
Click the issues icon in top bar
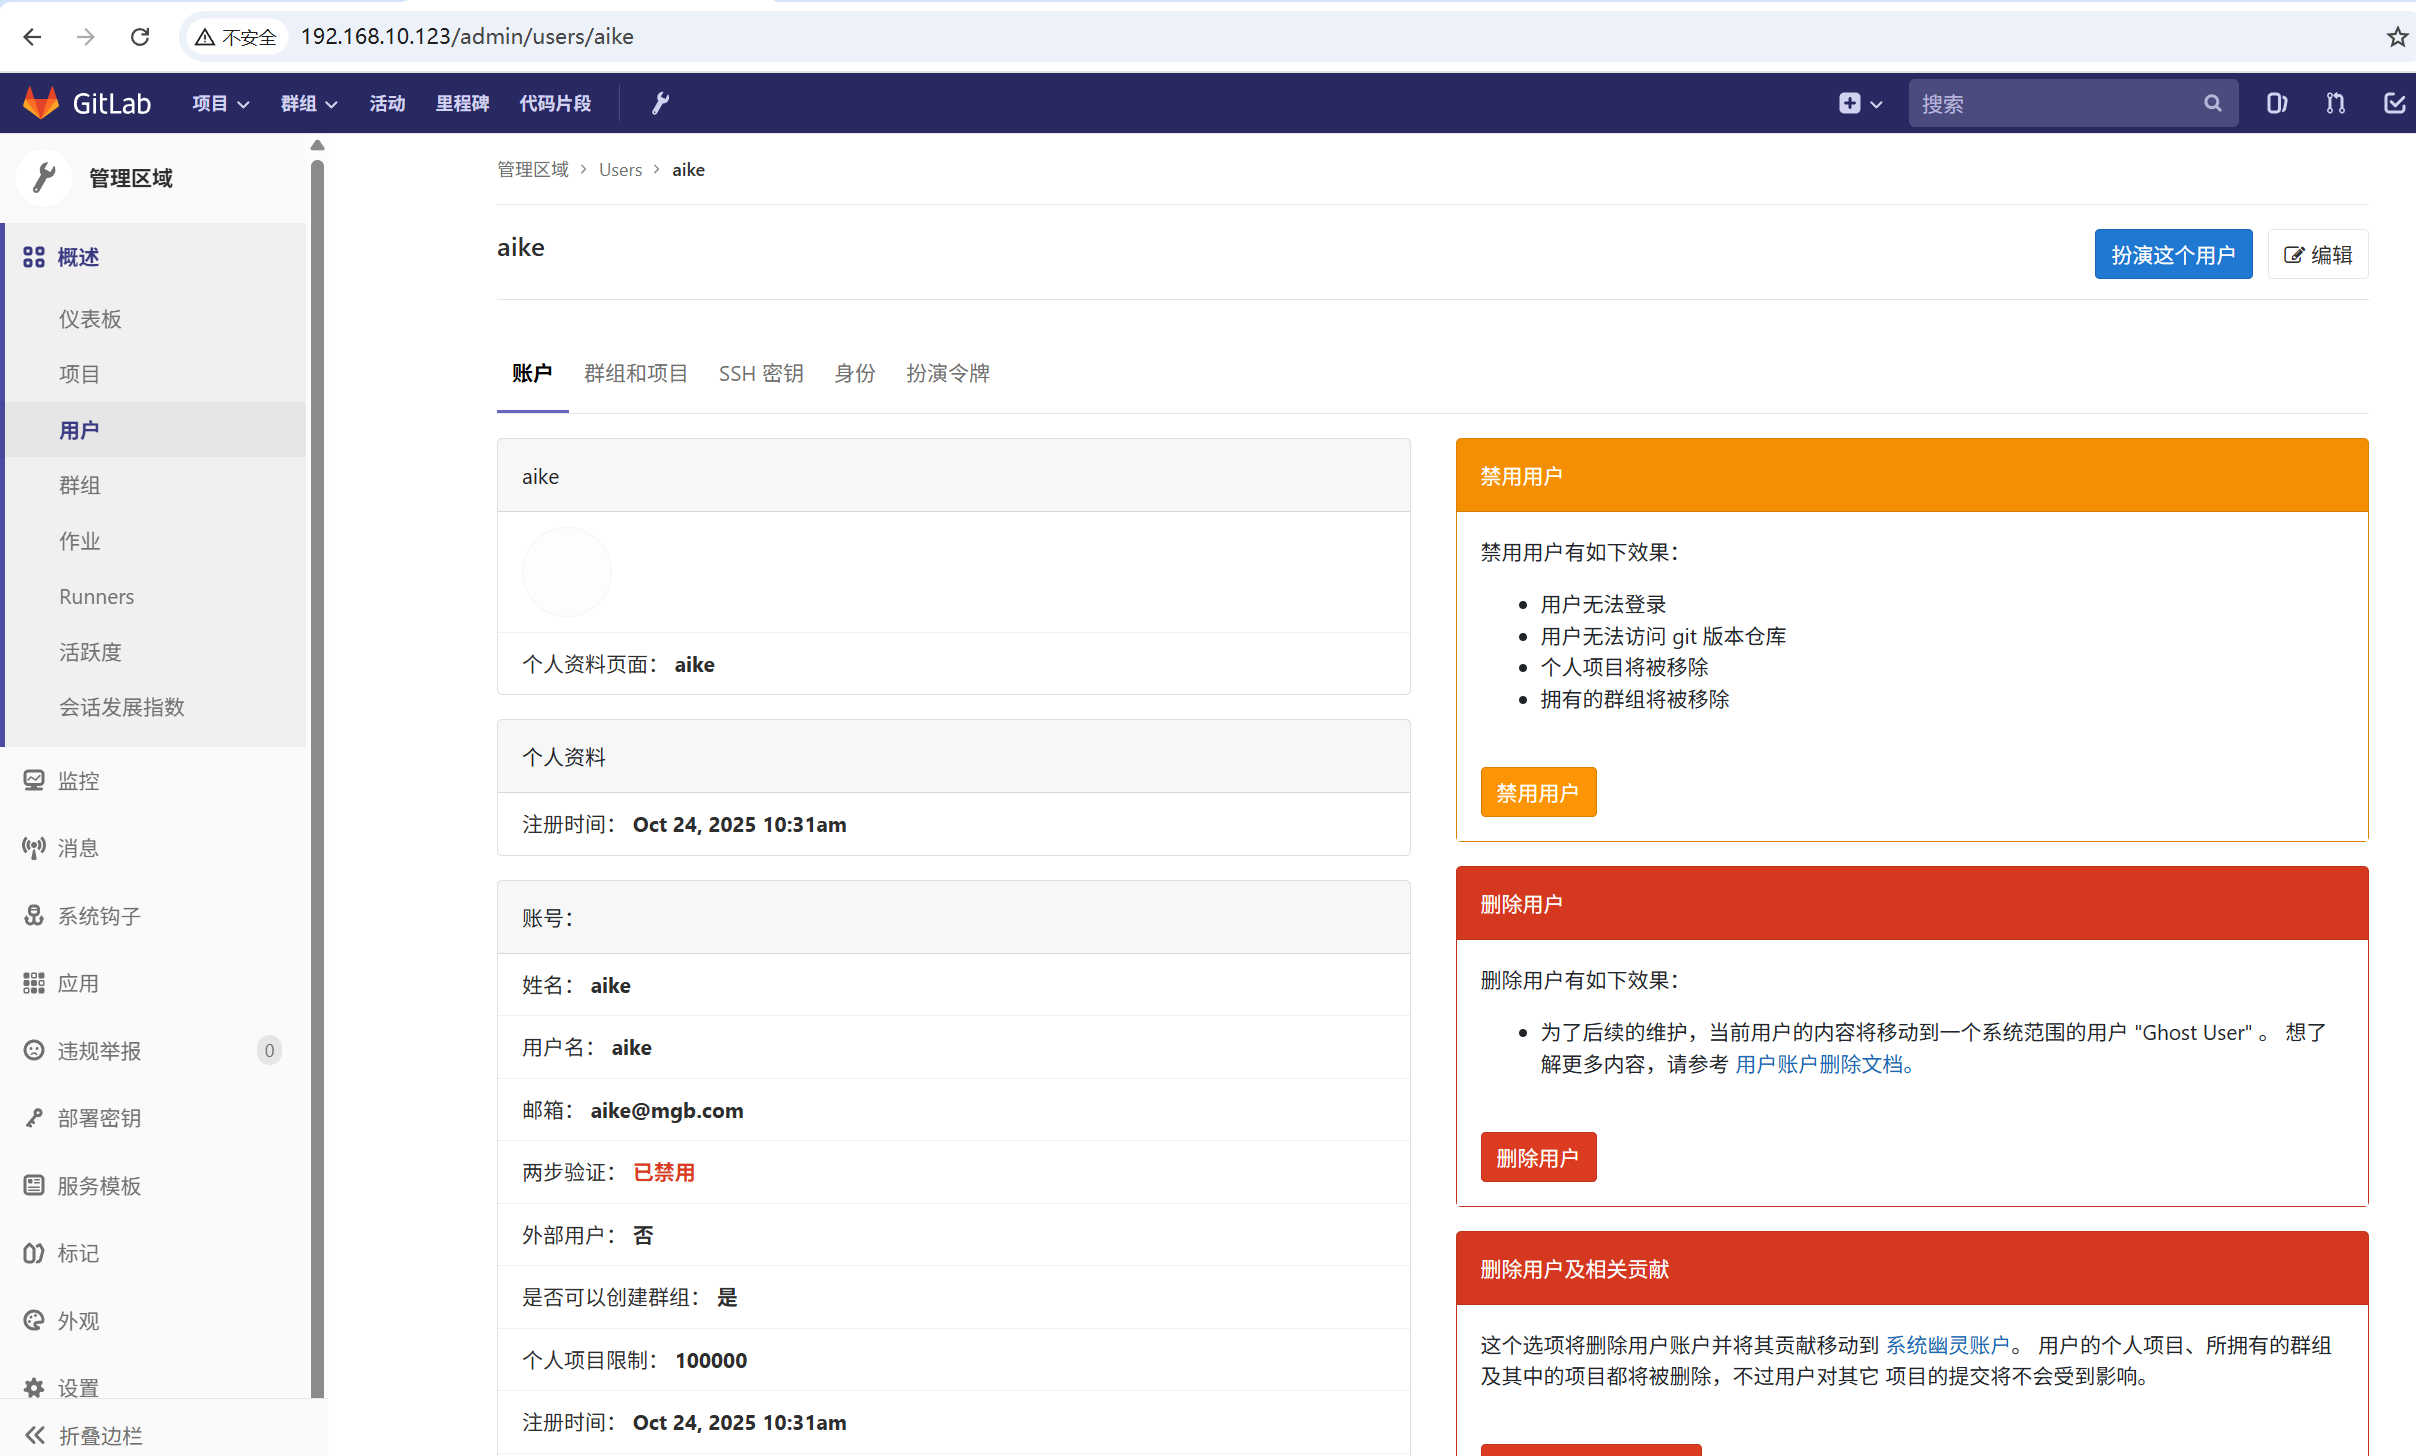tap(2276, 103)
